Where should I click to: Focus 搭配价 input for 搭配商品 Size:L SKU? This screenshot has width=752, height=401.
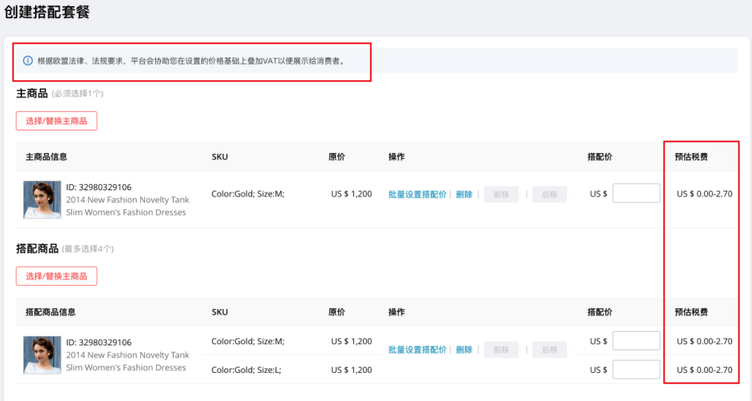pos(636,370)
